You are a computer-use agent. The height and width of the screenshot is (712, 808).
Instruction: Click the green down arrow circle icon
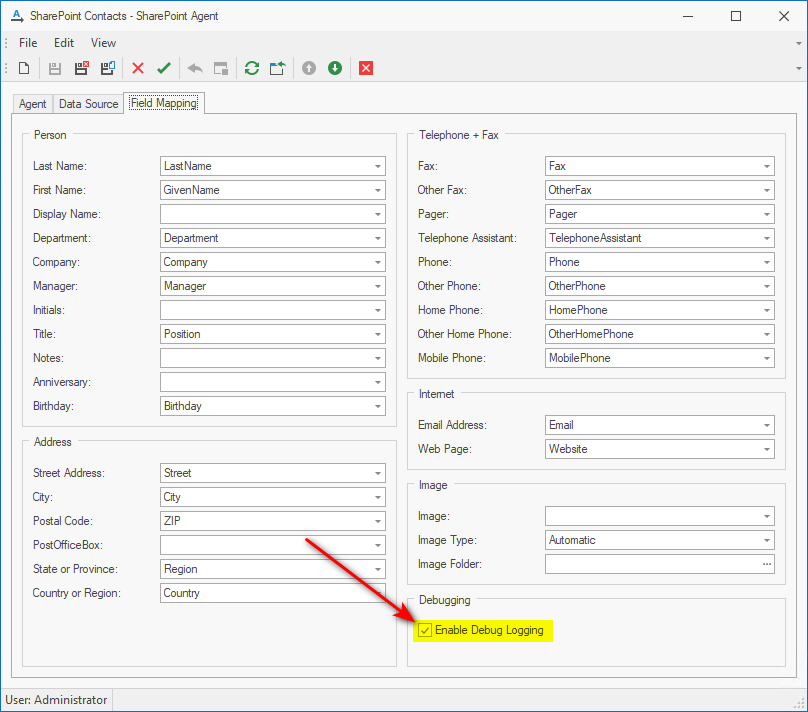(x=335, y=68)
